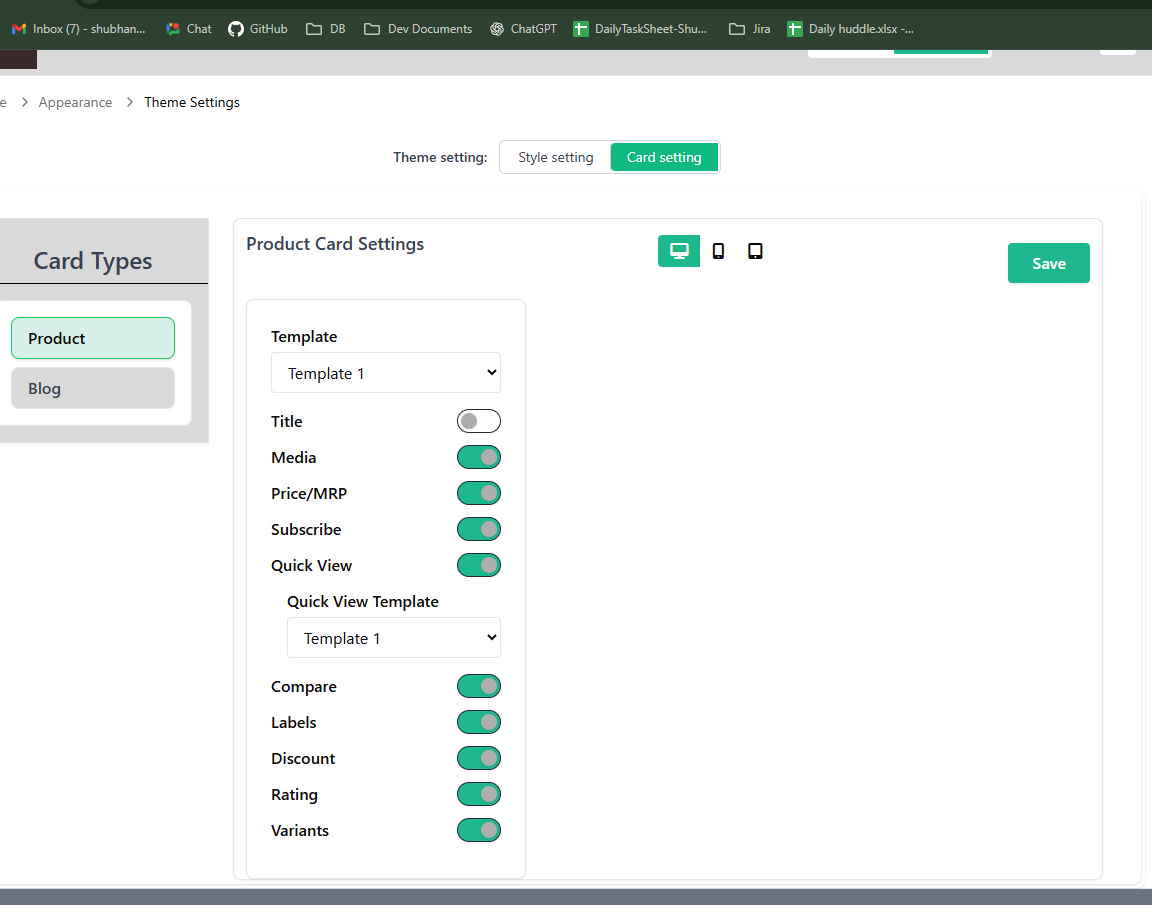
Task: Open the Gmail Inbox bookmark
Action: coord(79,29)
